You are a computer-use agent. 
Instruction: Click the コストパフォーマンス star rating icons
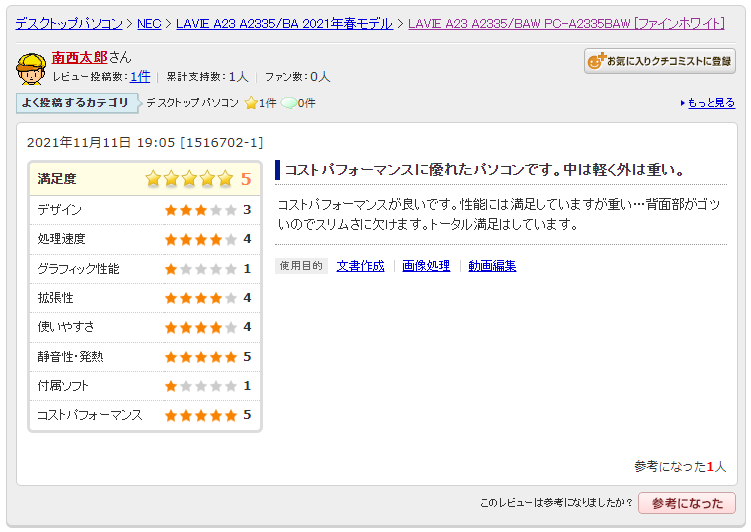point(200,415)
